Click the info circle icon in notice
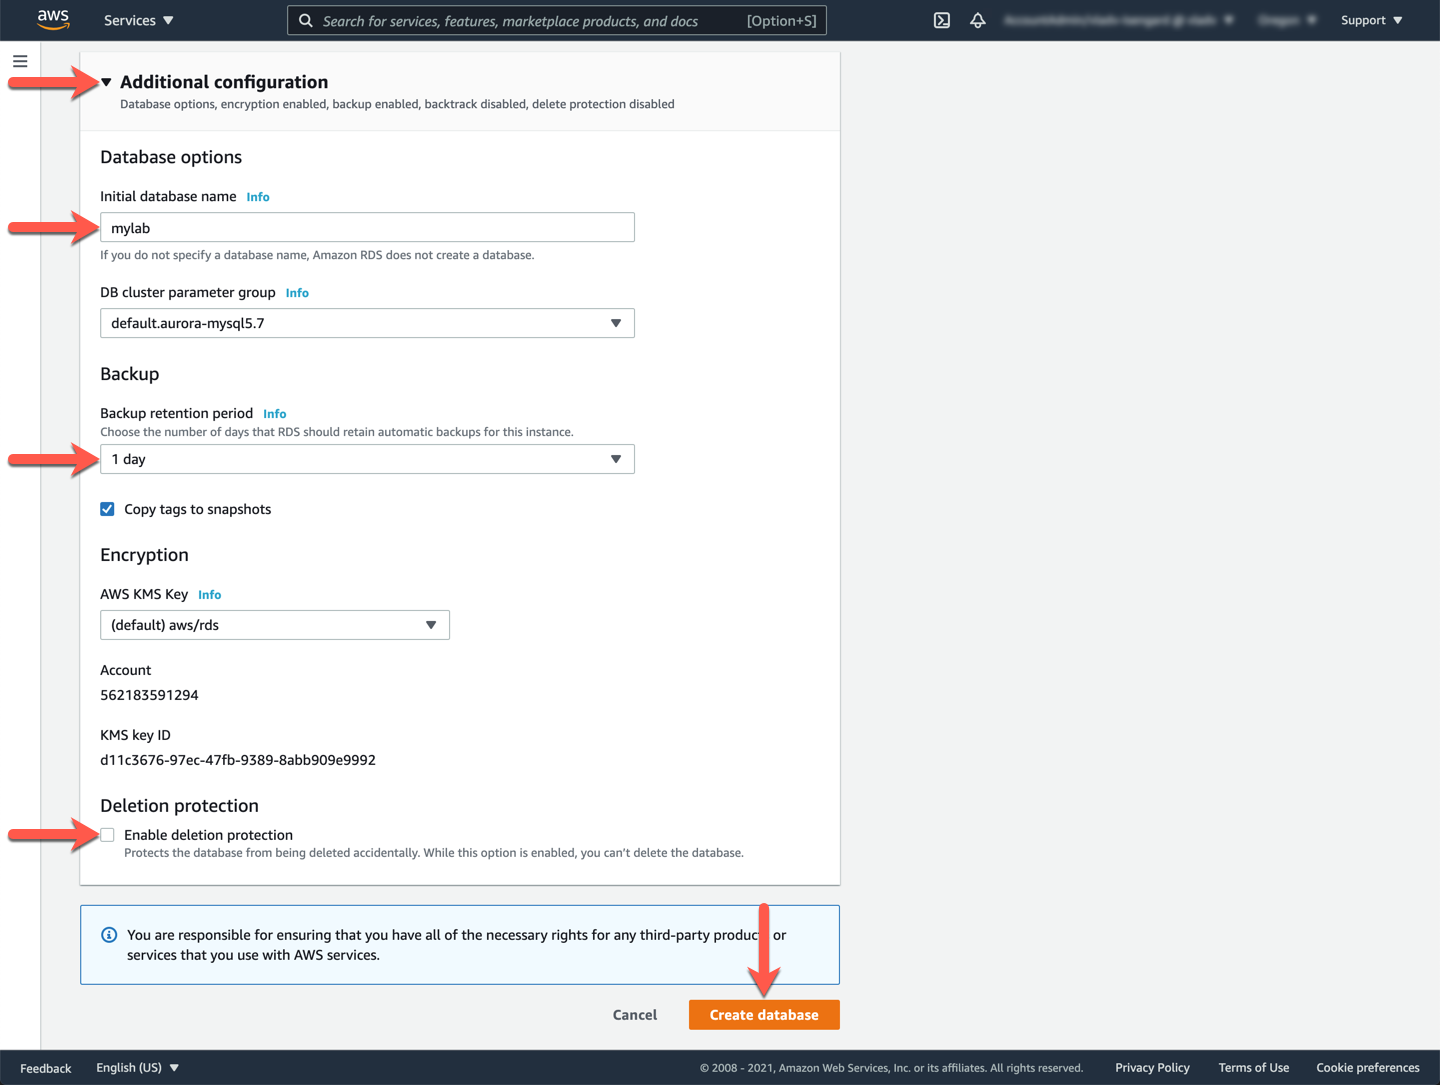This screenshot has width=1440, height=1085. [x=109, y=935]
